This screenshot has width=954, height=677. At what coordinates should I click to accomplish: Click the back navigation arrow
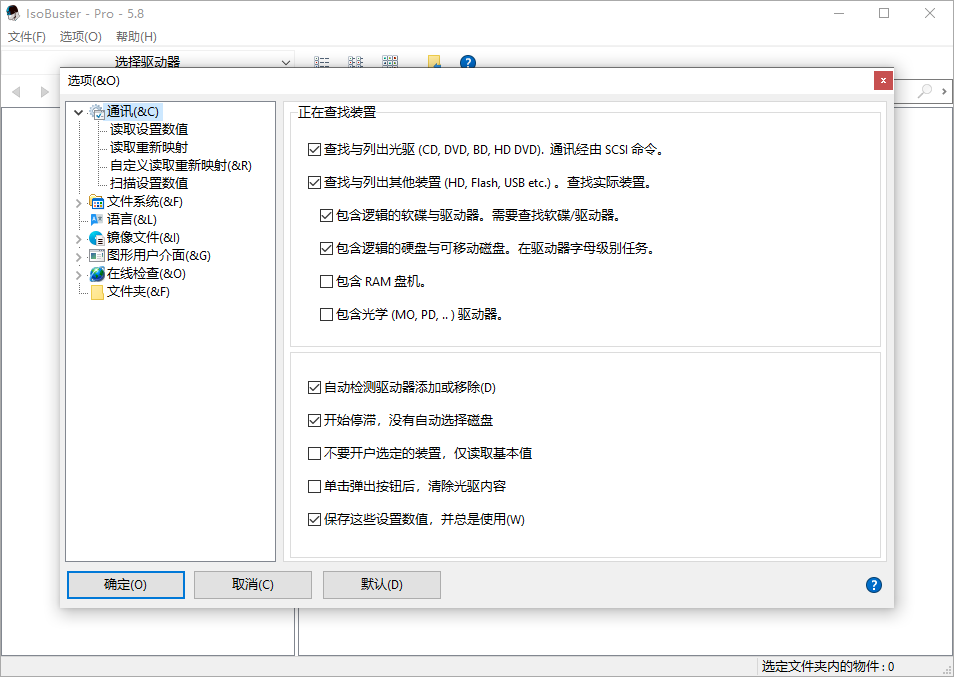16,92
